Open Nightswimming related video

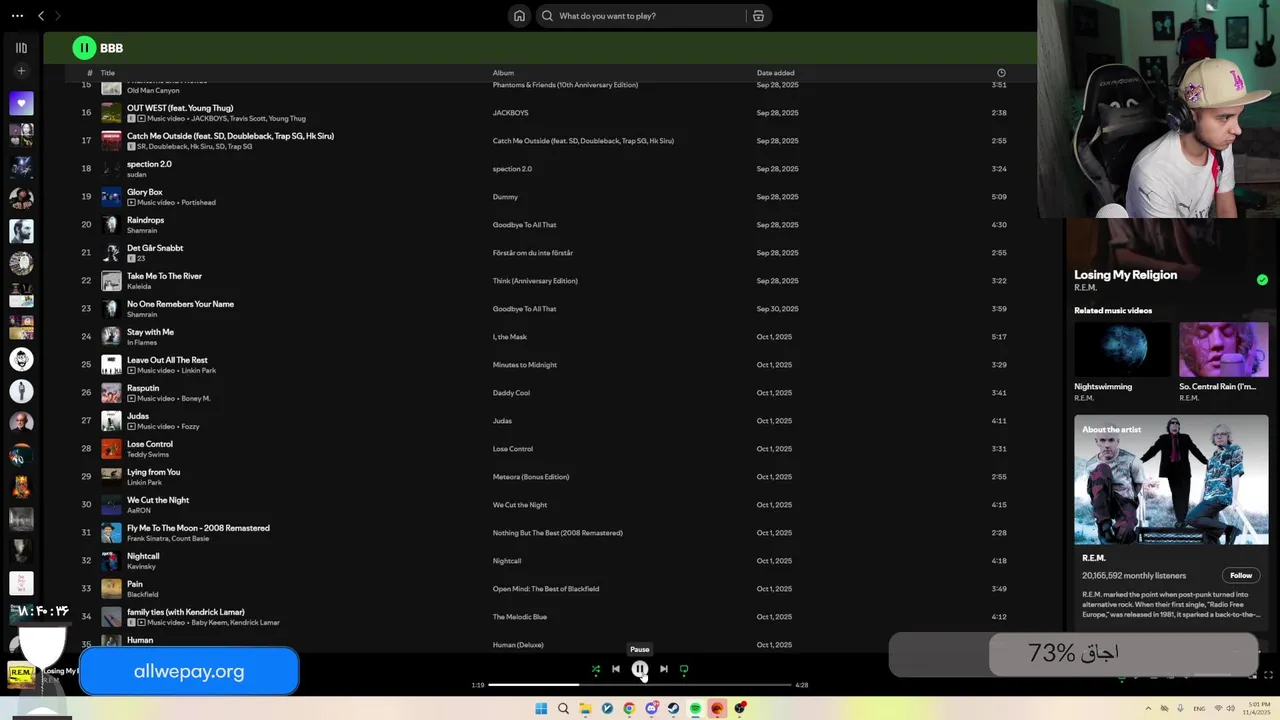point(1122,349)
